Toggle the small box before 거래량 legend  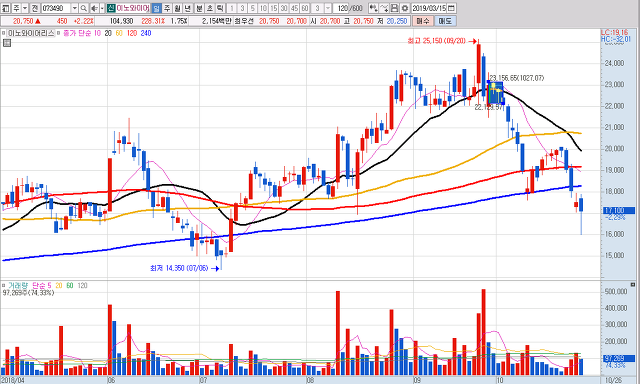coord(3,286)
